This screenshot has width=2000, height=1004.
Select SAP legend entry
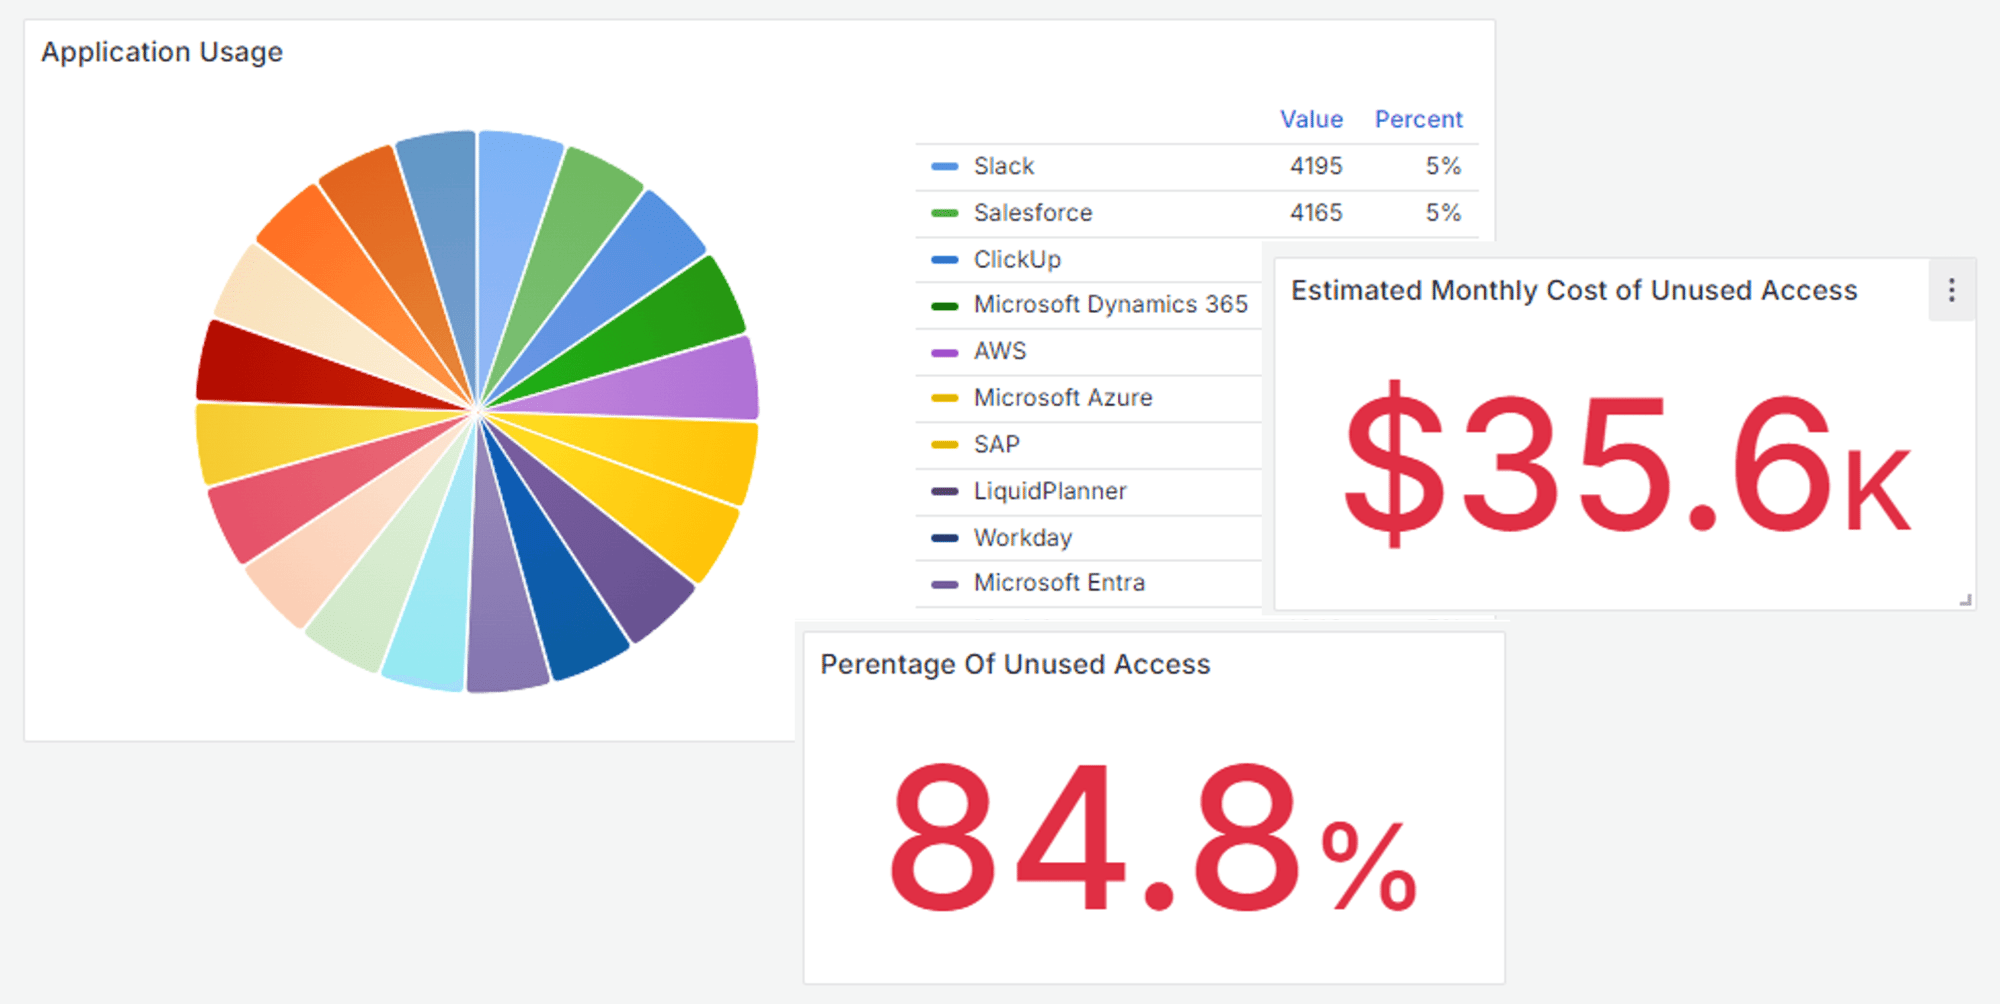pyautogui.click(x=997, y=444)
